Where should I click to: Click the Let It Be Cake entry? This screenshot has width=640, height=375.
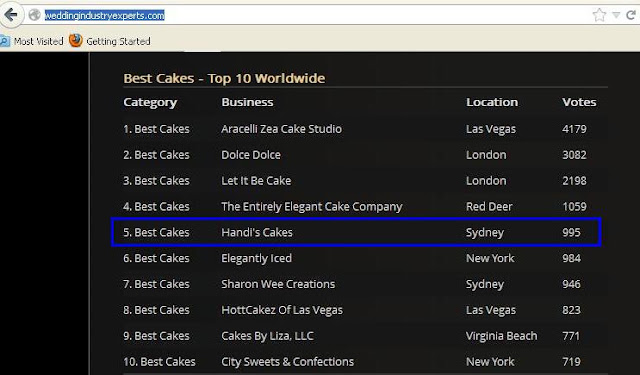[256, 181]
